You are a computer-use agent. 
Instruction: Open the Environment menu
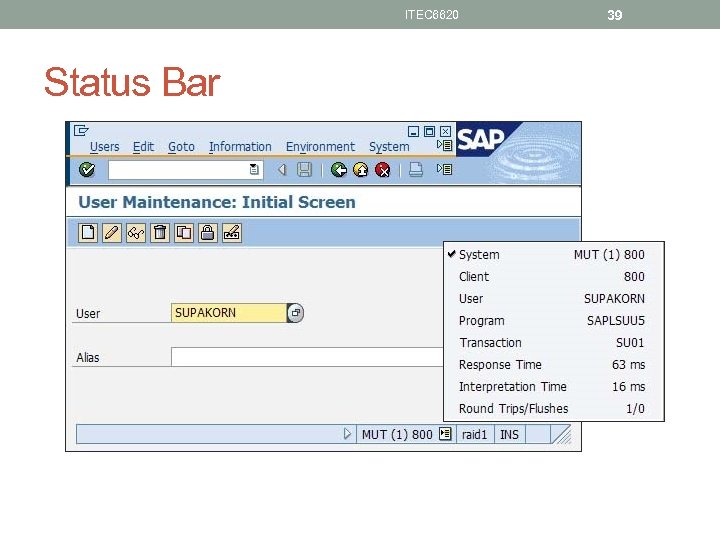[x=320, y=147]
